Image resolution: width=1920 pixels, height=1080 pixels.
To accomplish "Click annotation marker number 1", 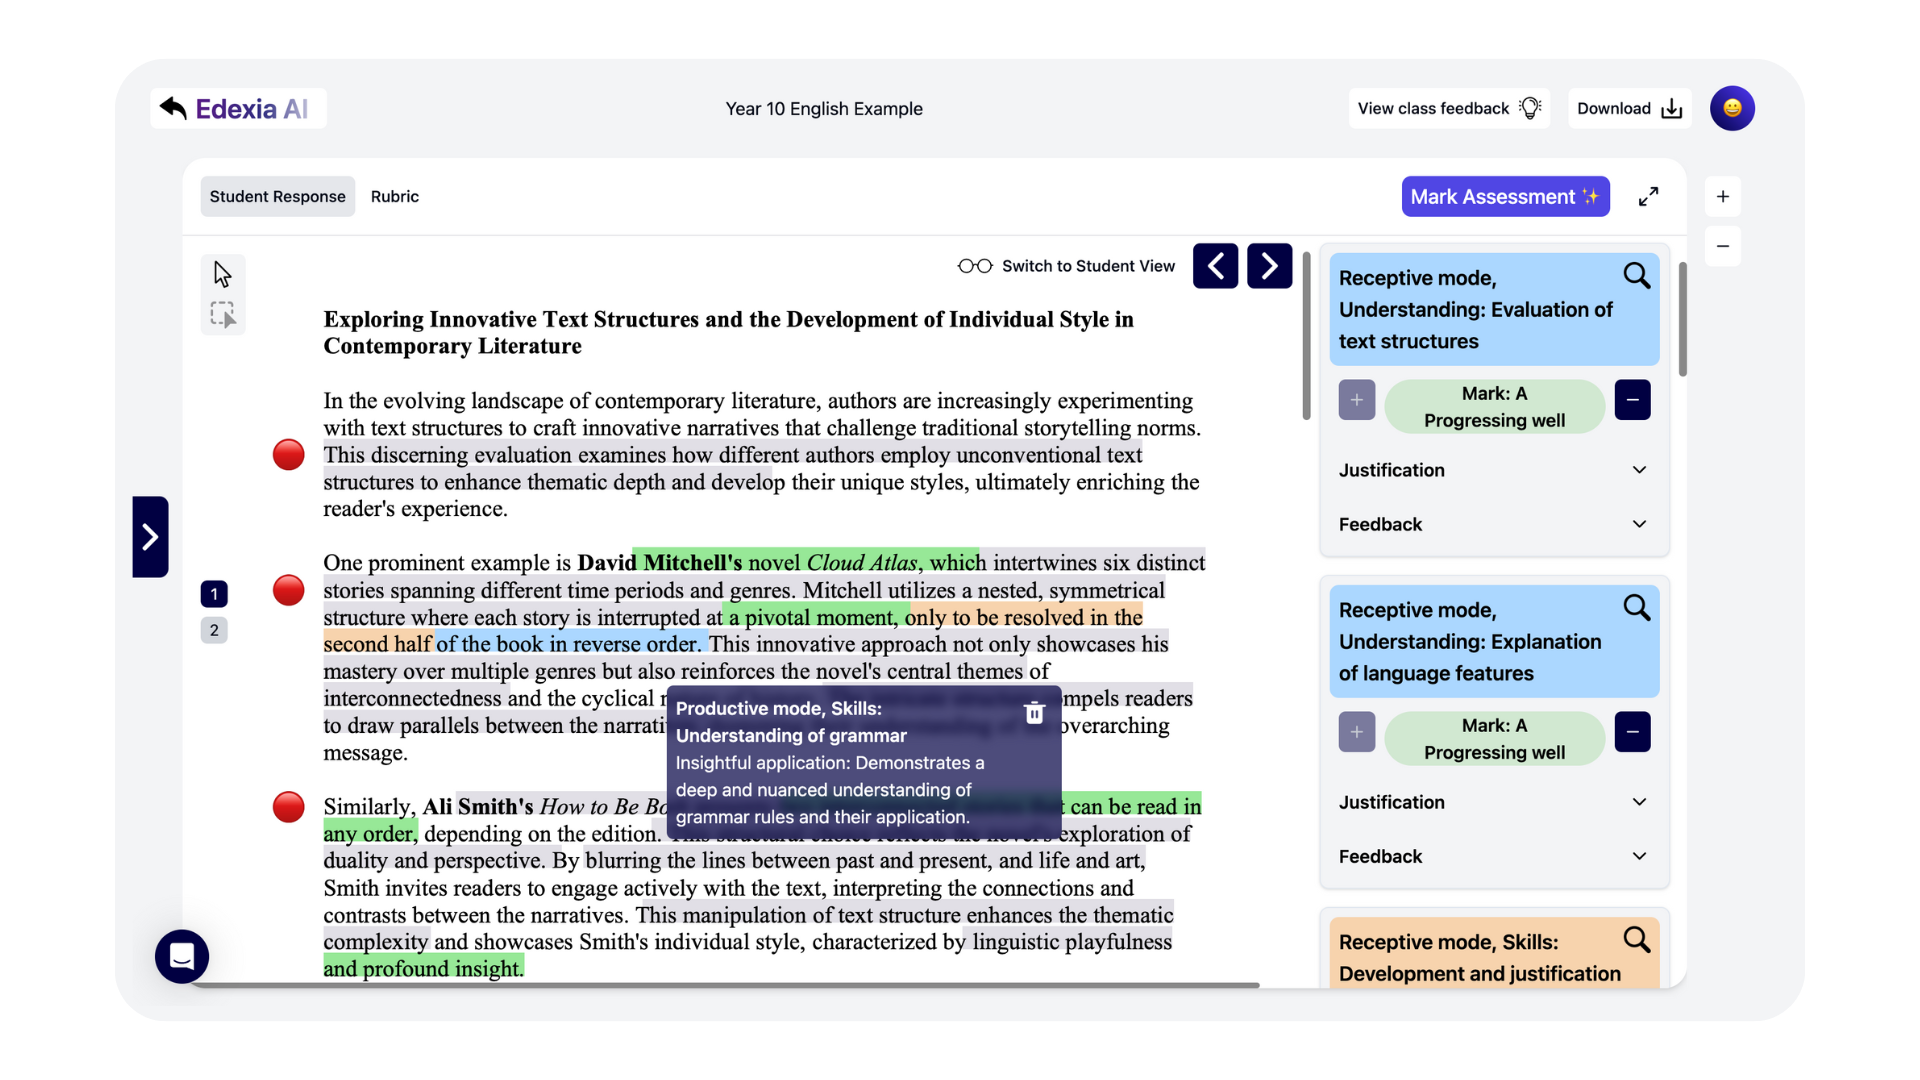I will point(215,593).
